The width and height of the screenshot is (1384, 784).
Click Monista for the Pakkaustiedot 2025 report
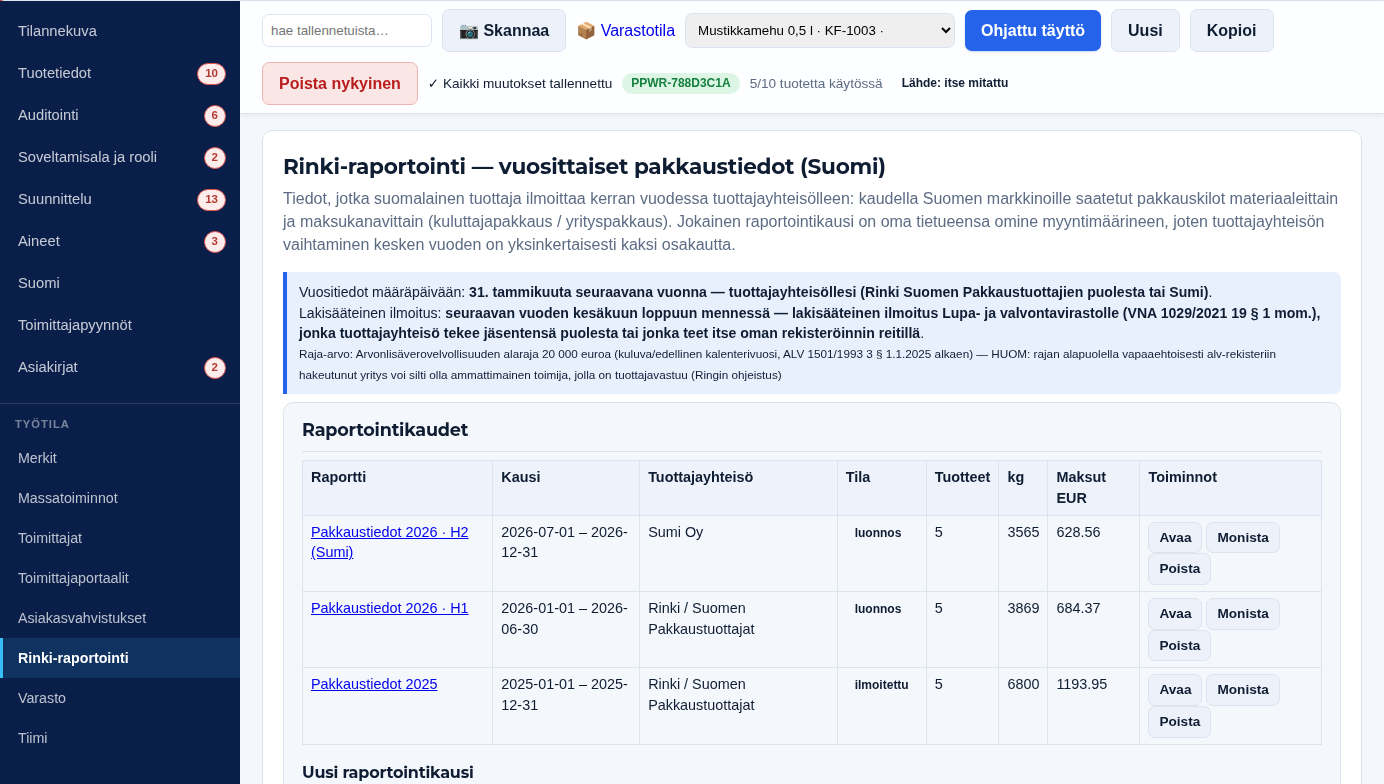(1243, 689)
